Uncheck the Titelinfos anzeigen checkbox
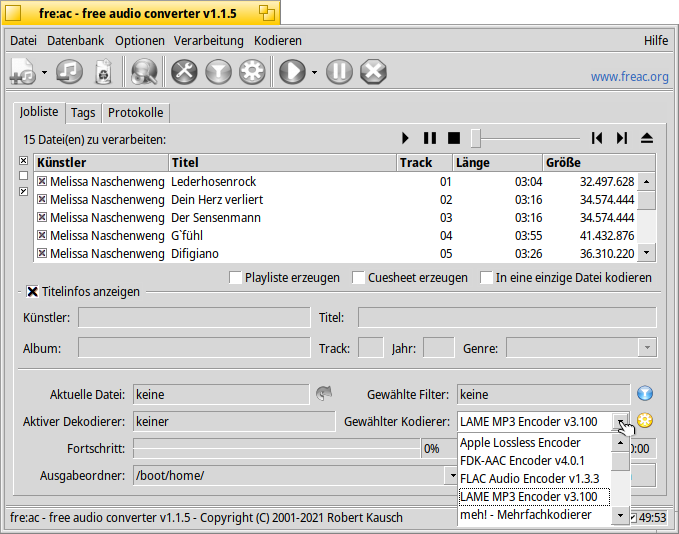 [33, 292]
